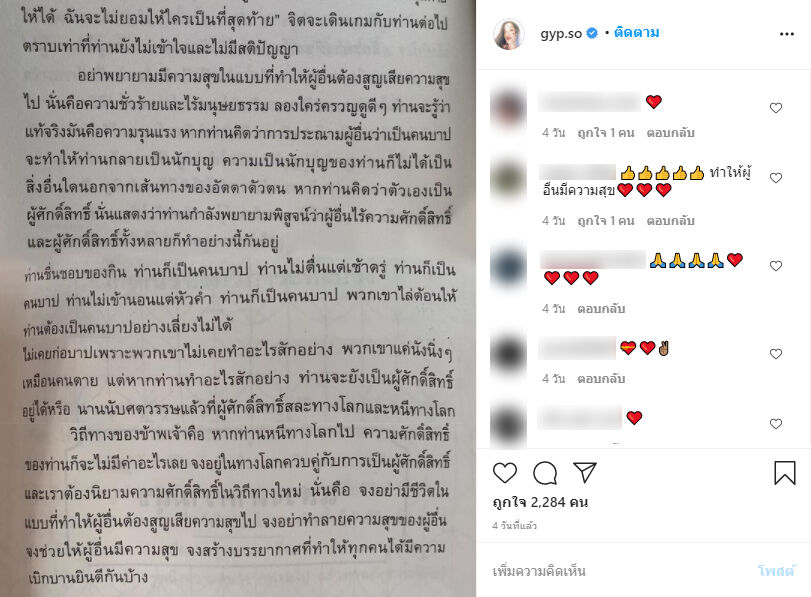Focus the เพิ่มความคิดเห็น comment field

coord(621,571)
